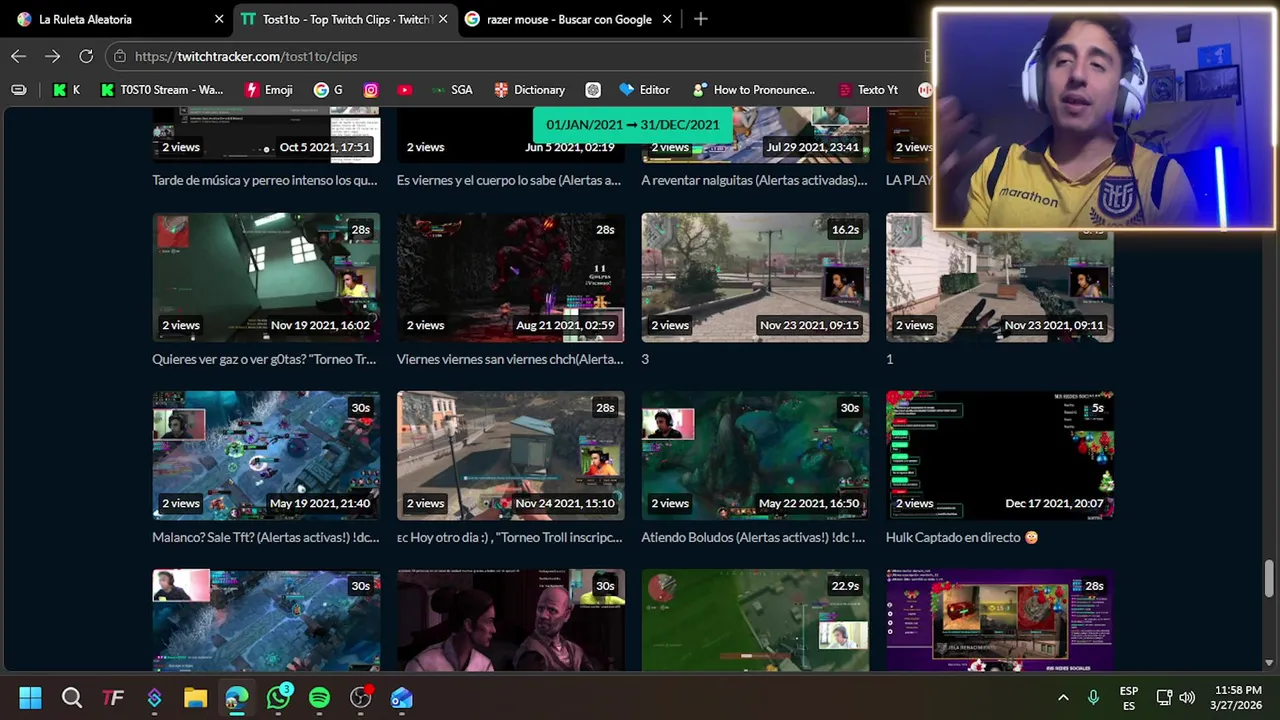Open the How to Pronounce bookmark
This screenshot has height=720, width=1280.
click(x=754, y=90)
